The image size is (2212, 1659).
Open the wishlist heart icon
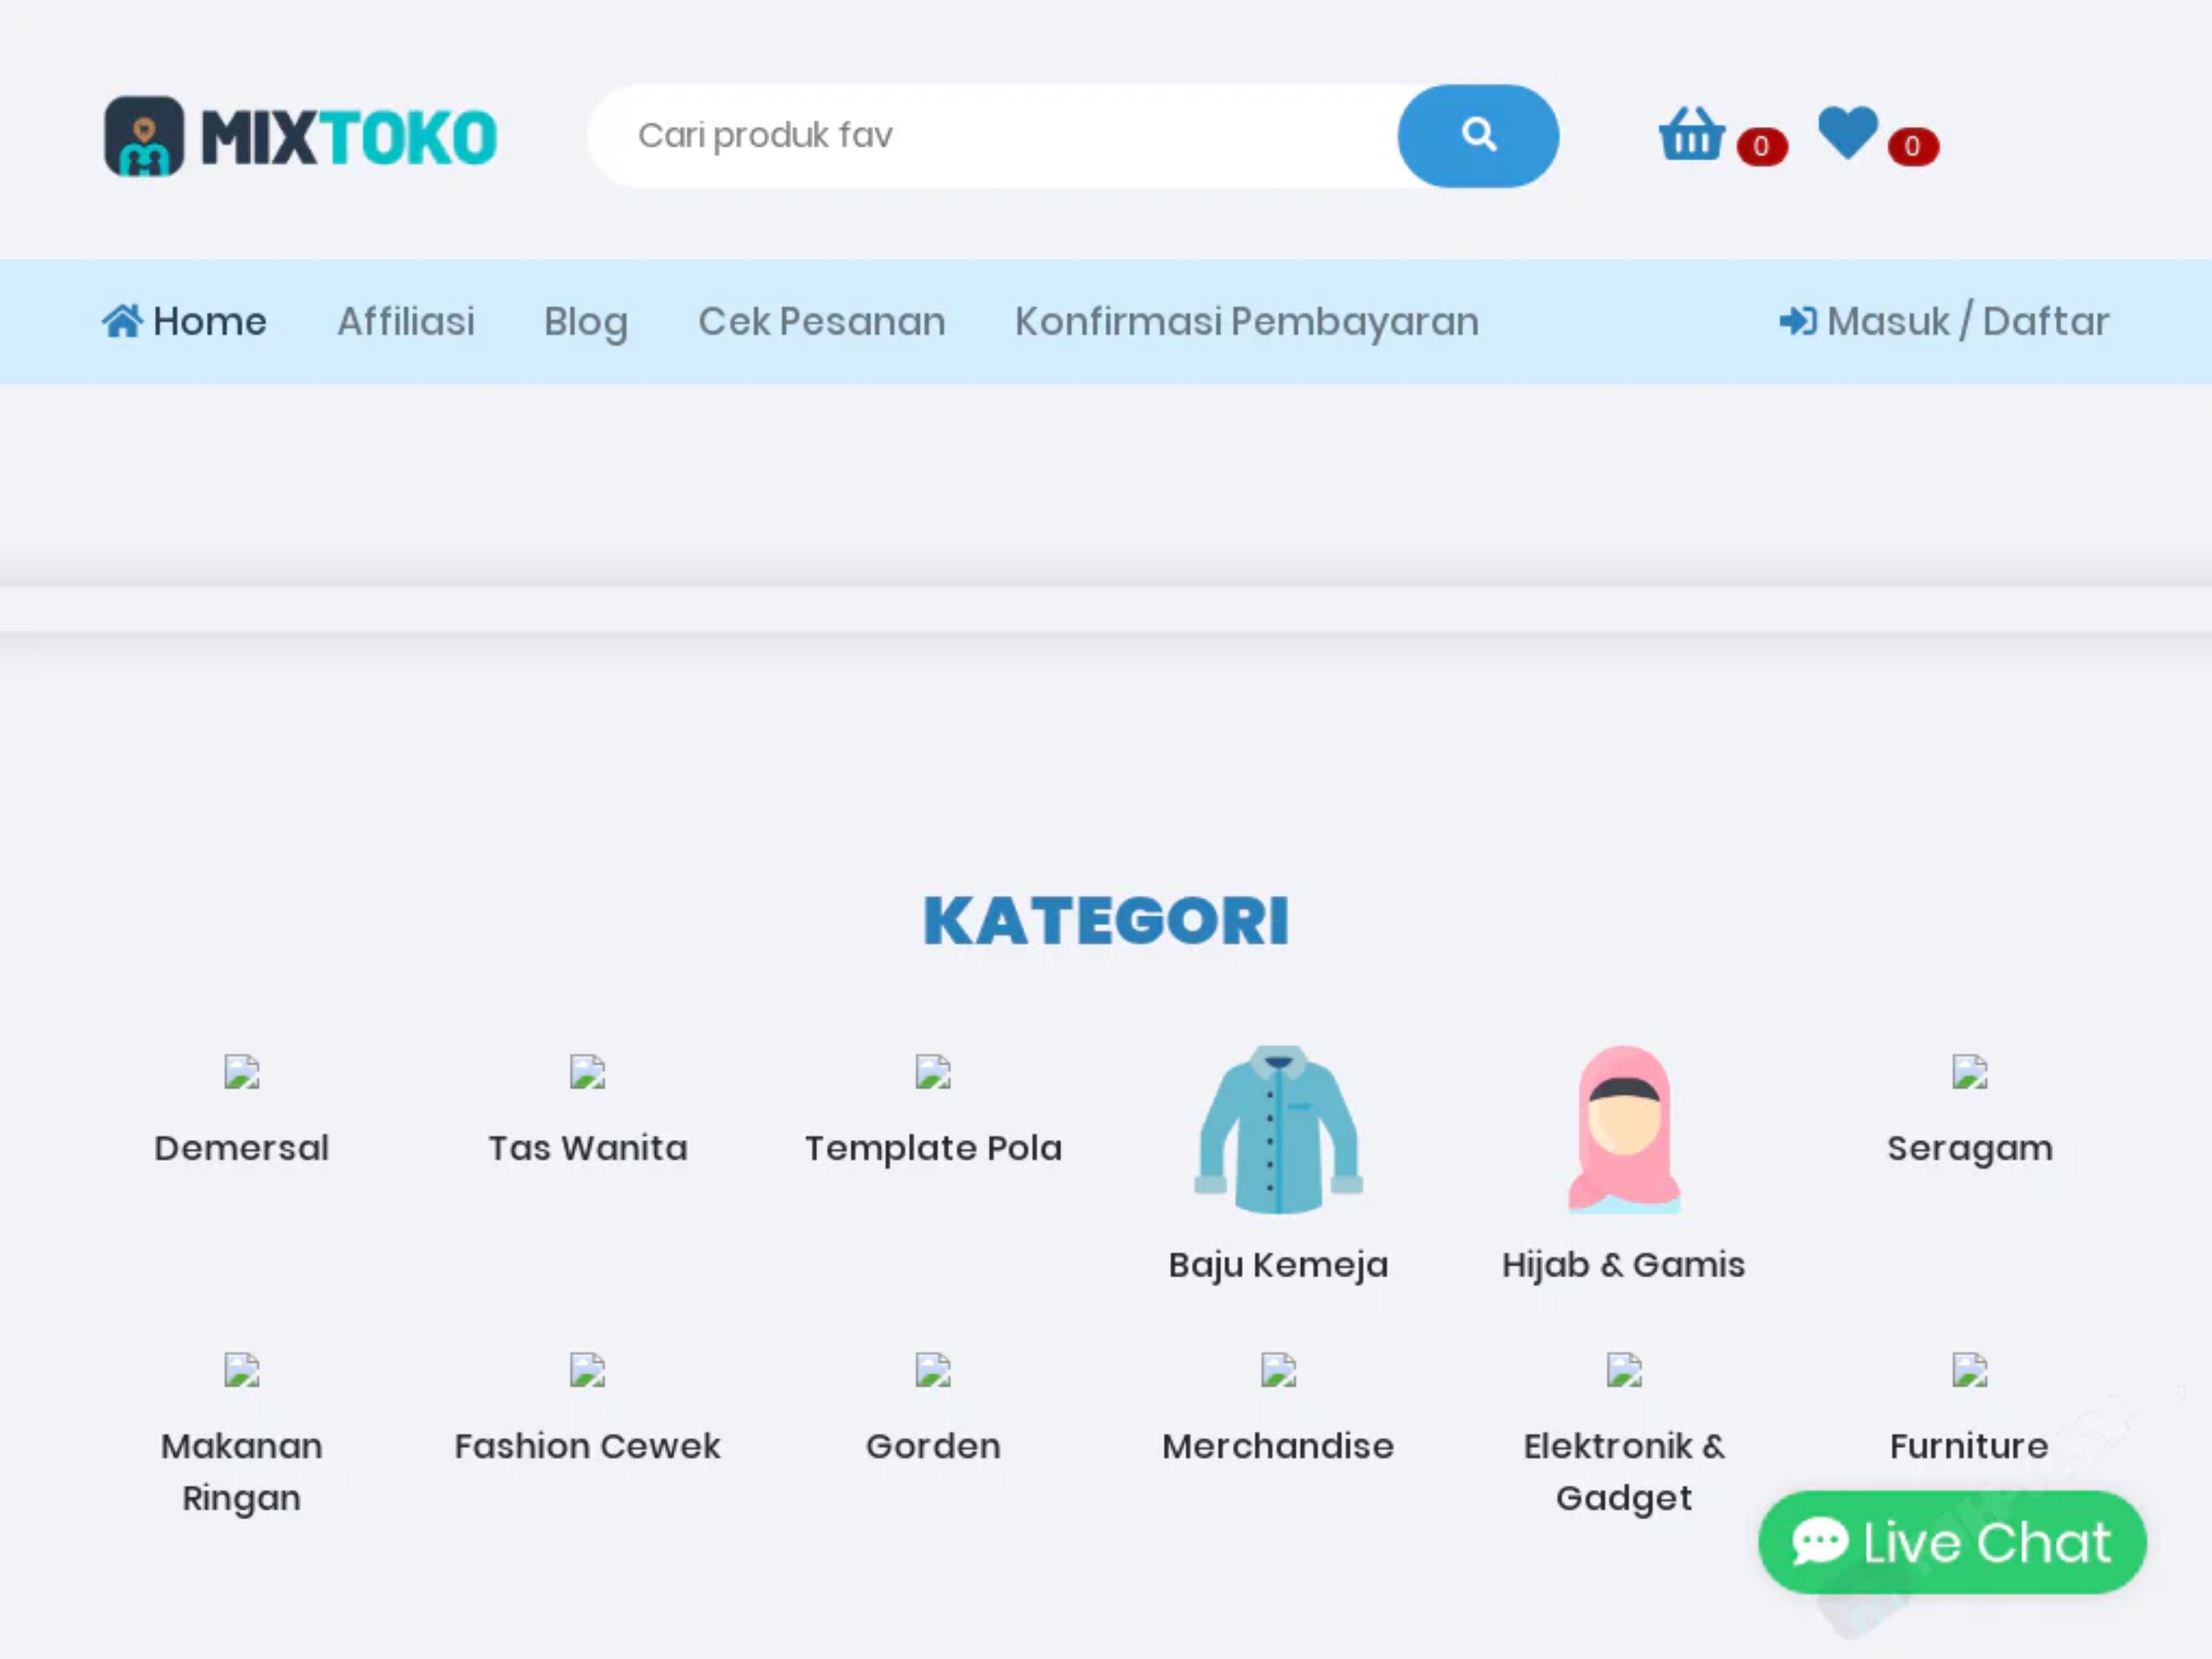click(x=1847, y=132)
